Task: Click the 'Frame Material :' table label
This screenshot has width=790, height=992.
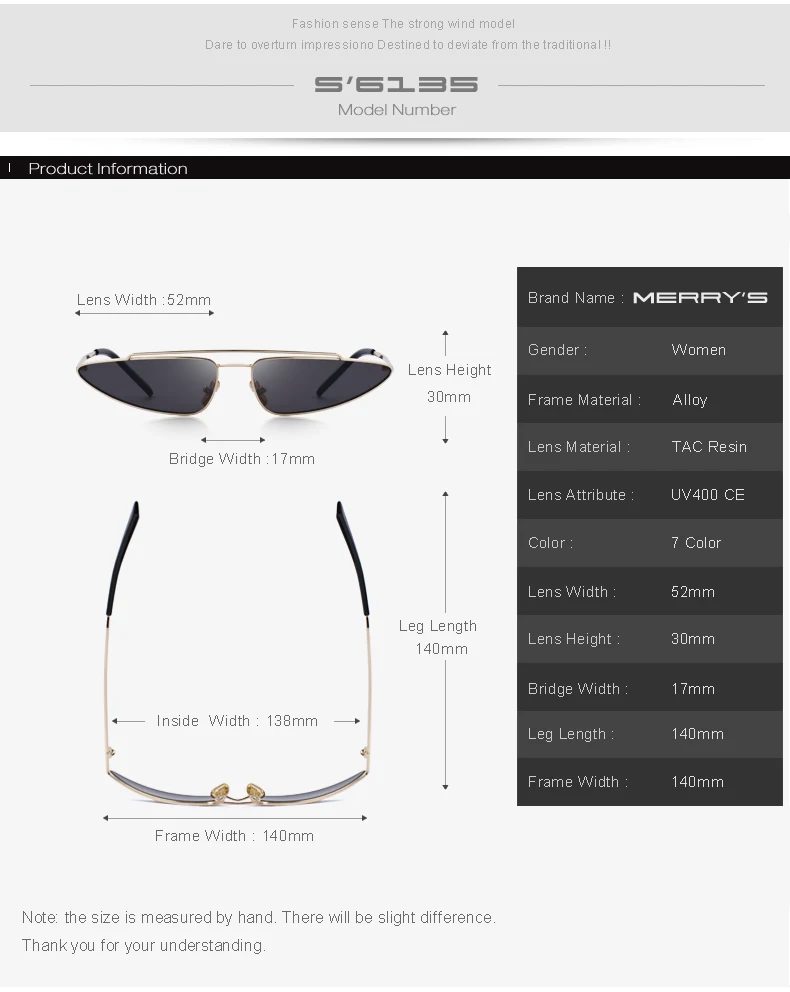Action: [x=584, y=400]
